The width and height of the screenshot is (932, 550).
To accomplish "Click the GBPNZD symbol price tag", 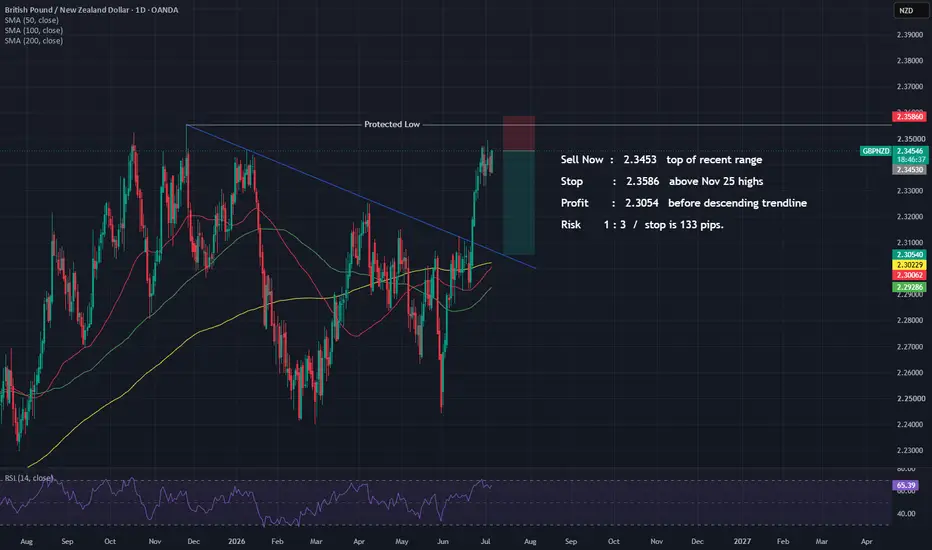I will (876, 151).
